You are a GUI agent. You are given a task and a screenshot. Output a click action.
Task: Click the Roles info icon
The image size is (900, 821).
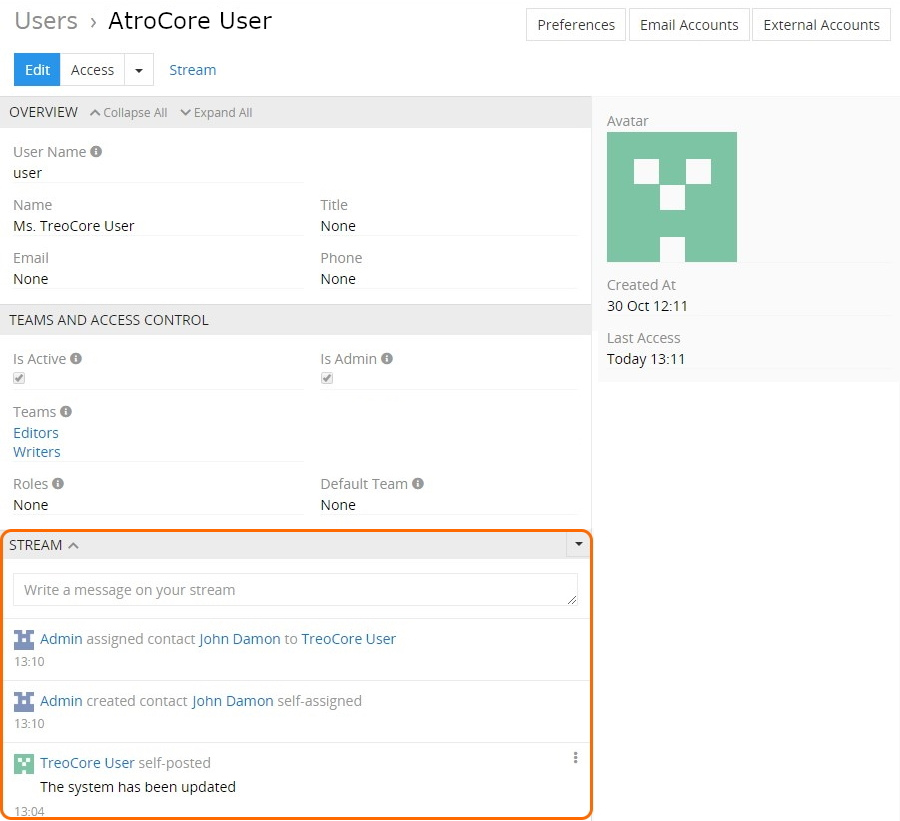point(58,483)
